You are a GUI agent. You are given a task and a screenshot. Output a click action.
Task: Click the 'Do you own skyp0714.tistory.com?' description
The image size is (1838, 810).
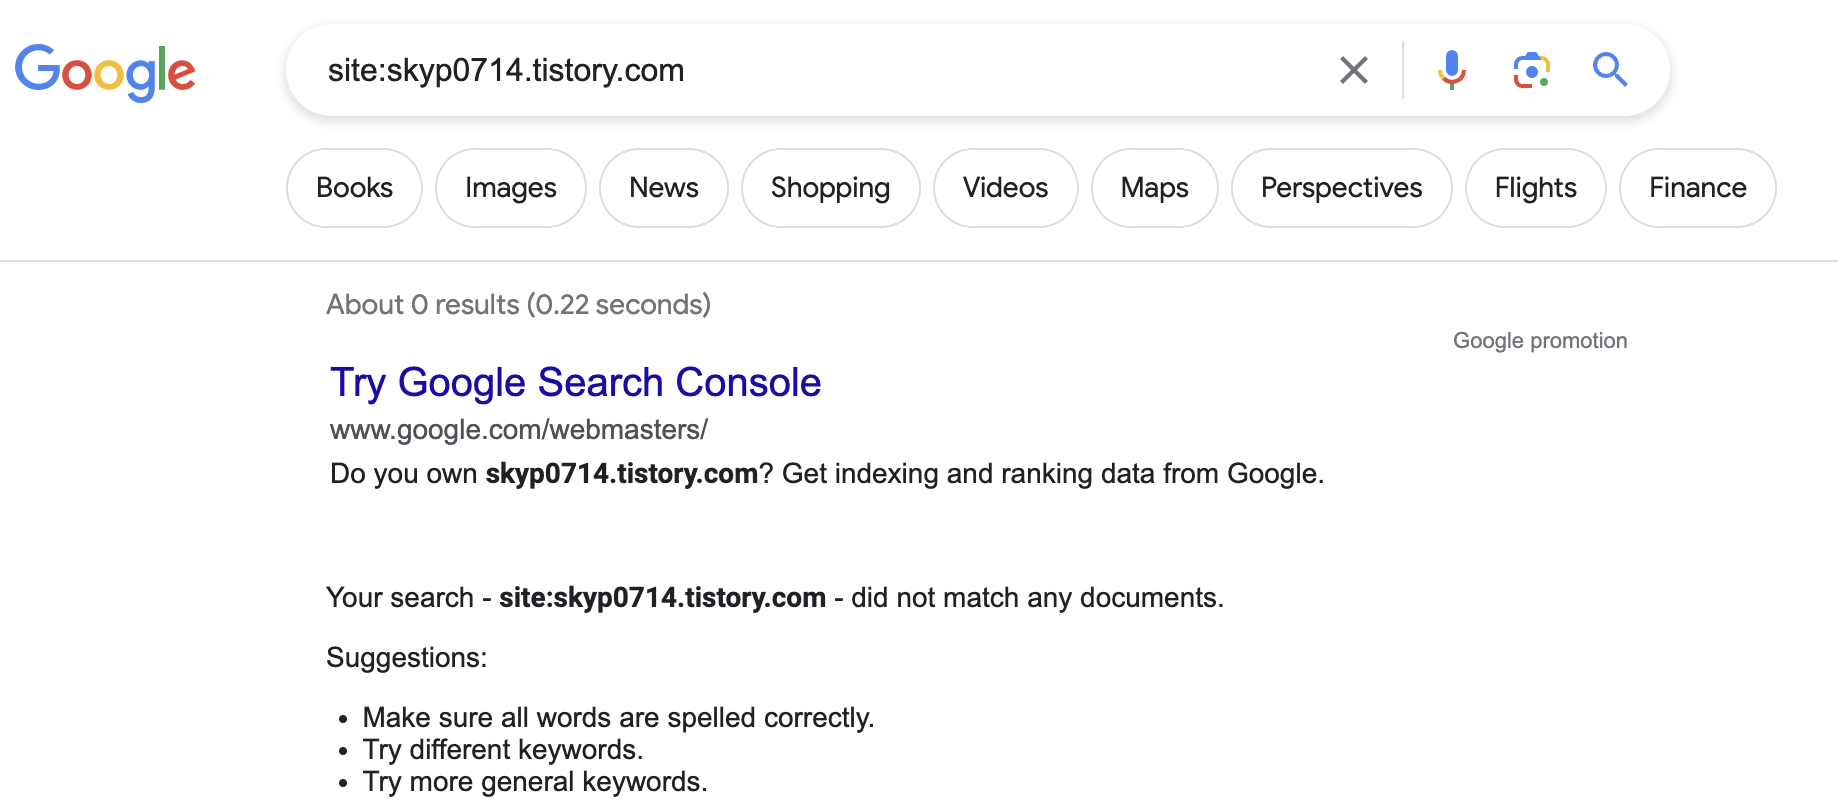827,474
